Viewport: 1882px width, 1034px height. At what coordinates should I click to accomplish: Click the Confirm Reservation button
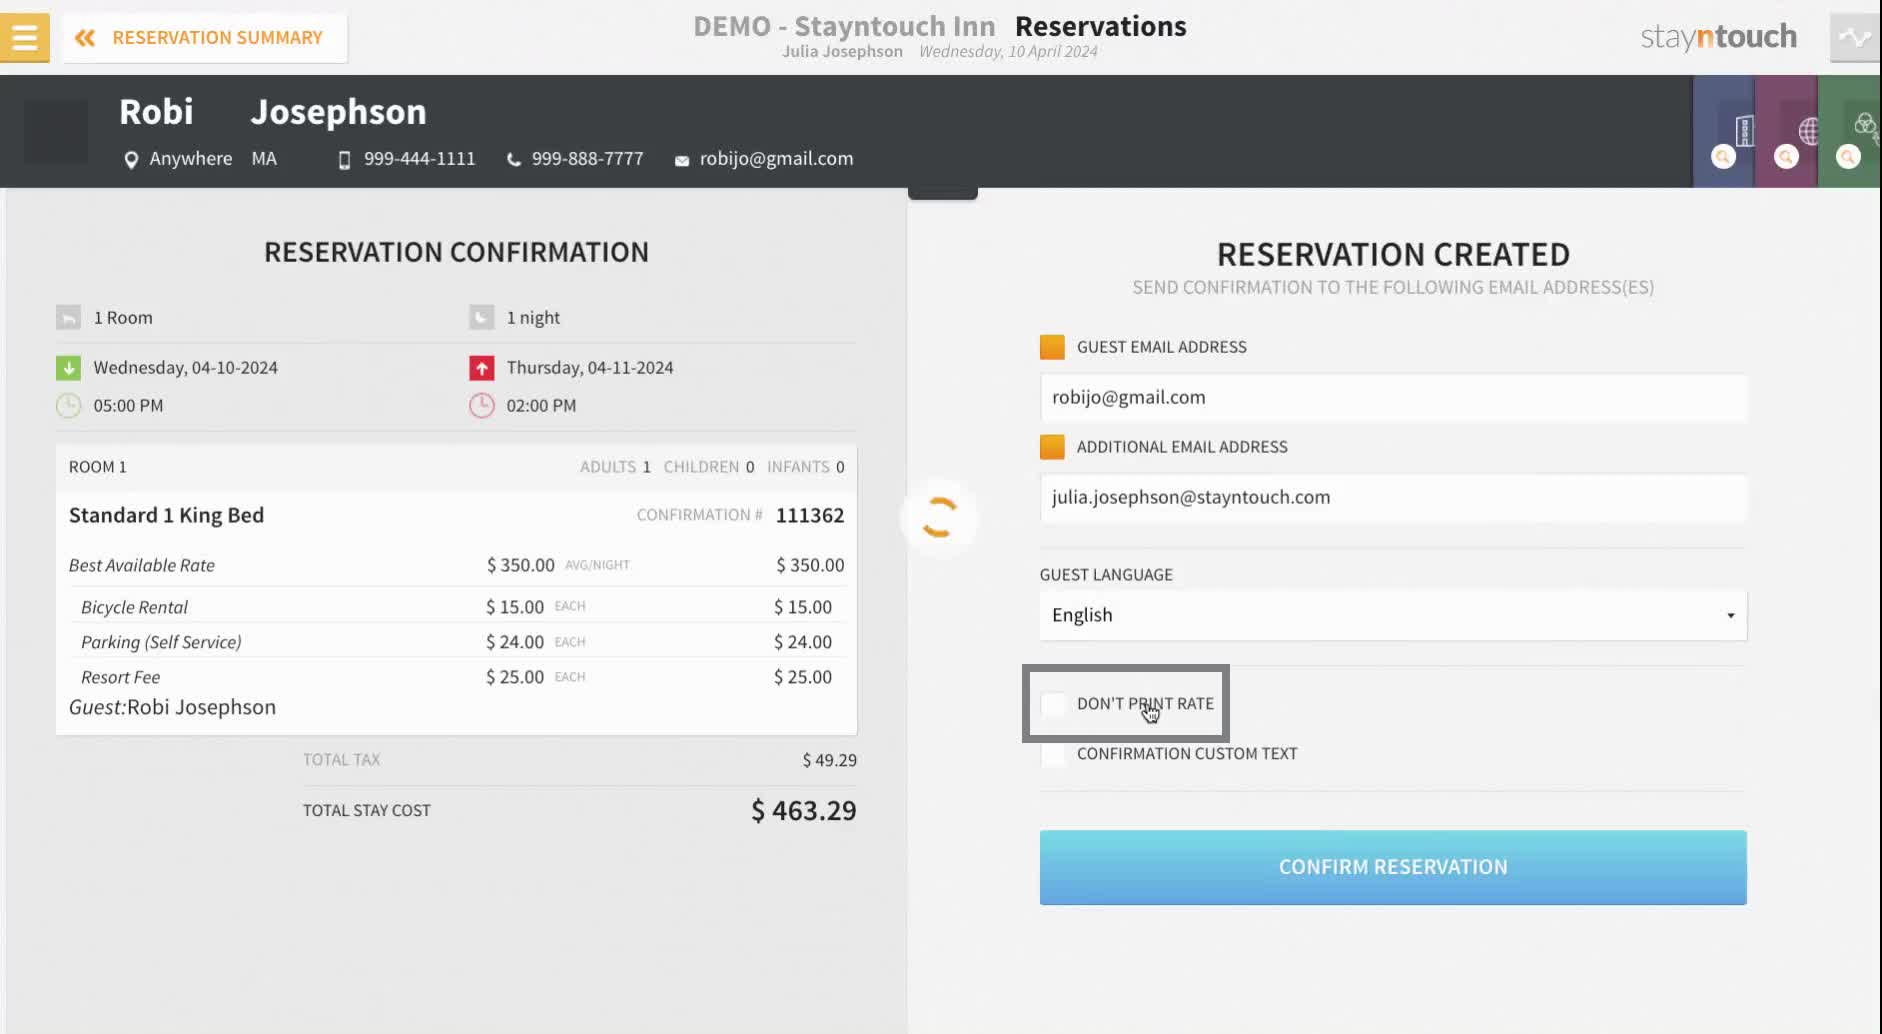[x=1393, y=867]
